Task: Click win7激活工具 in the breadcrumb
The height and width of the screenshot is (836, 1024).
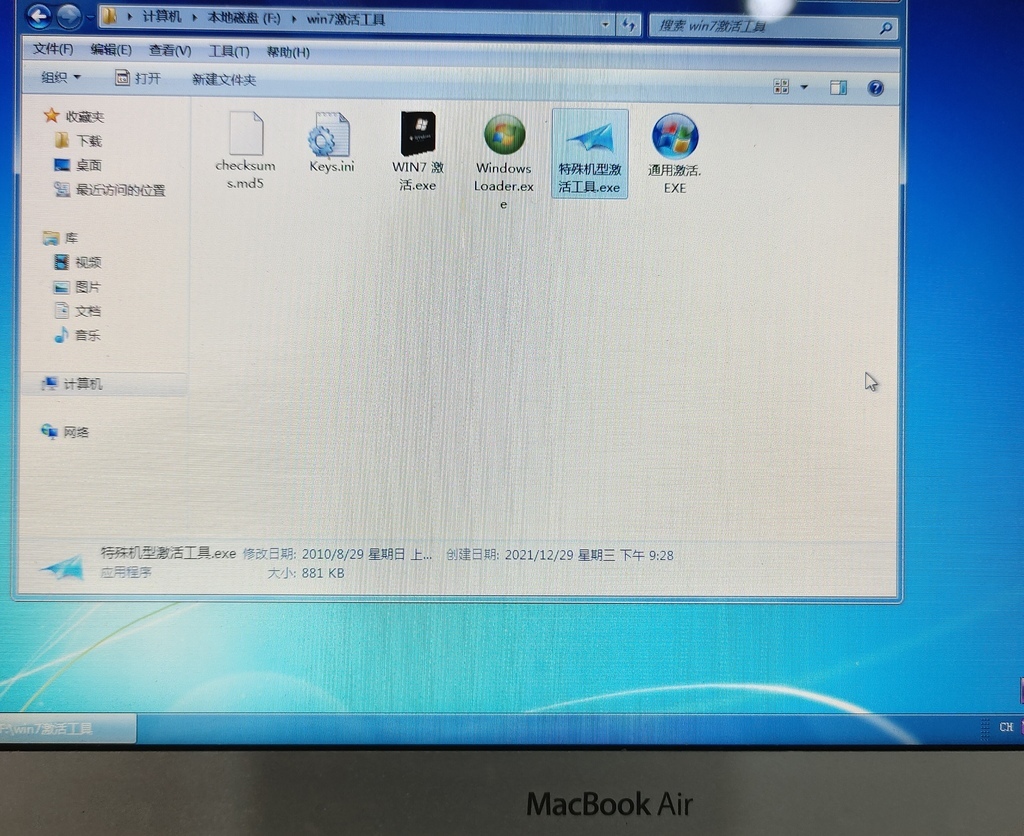Action: click(x=345, y=20)
